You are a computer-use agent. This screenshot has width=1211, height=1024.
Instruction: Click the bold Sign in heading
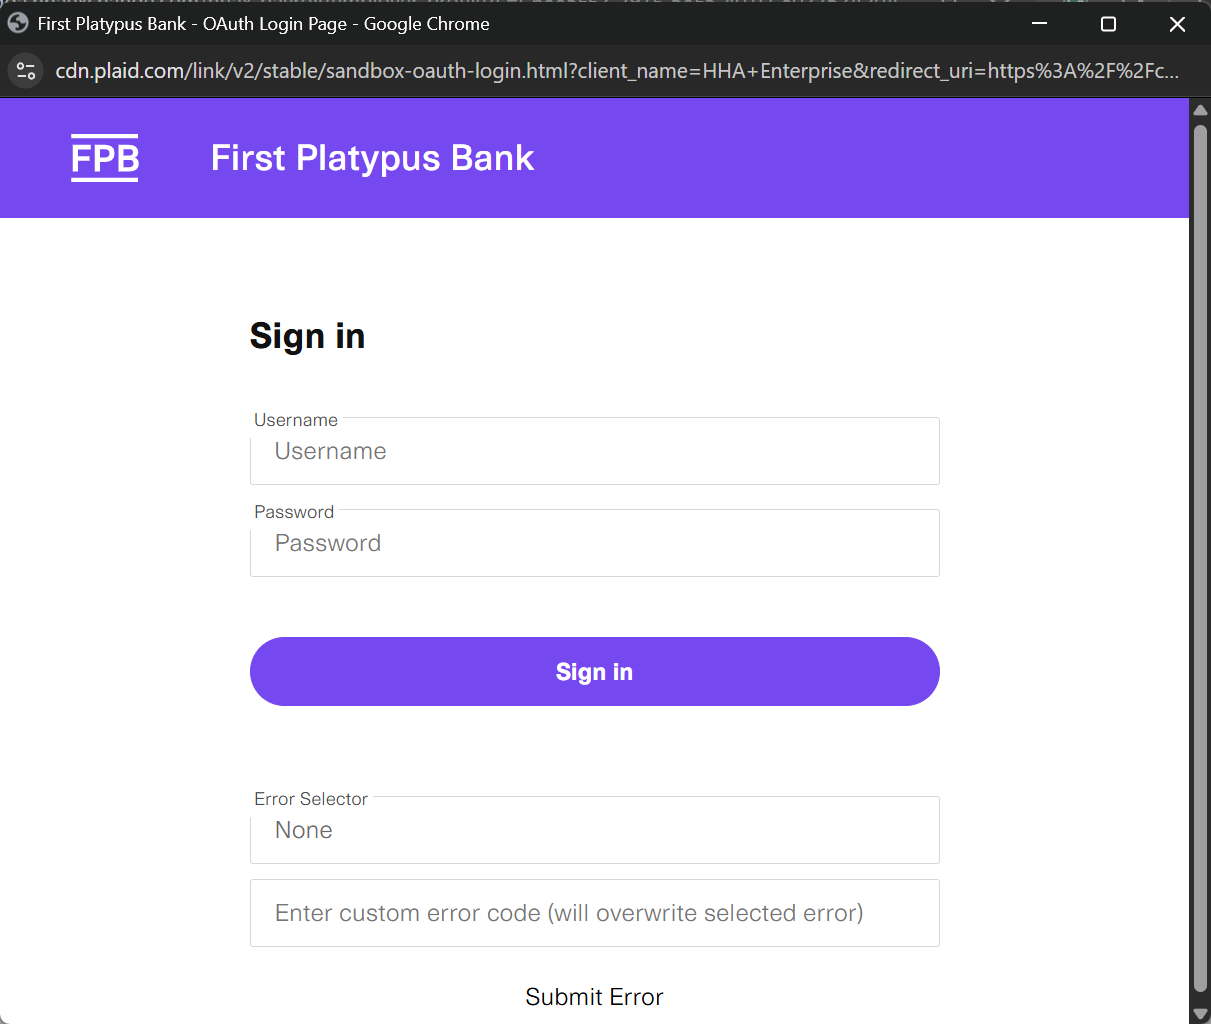pyautogui.click(x=307, y=336)
